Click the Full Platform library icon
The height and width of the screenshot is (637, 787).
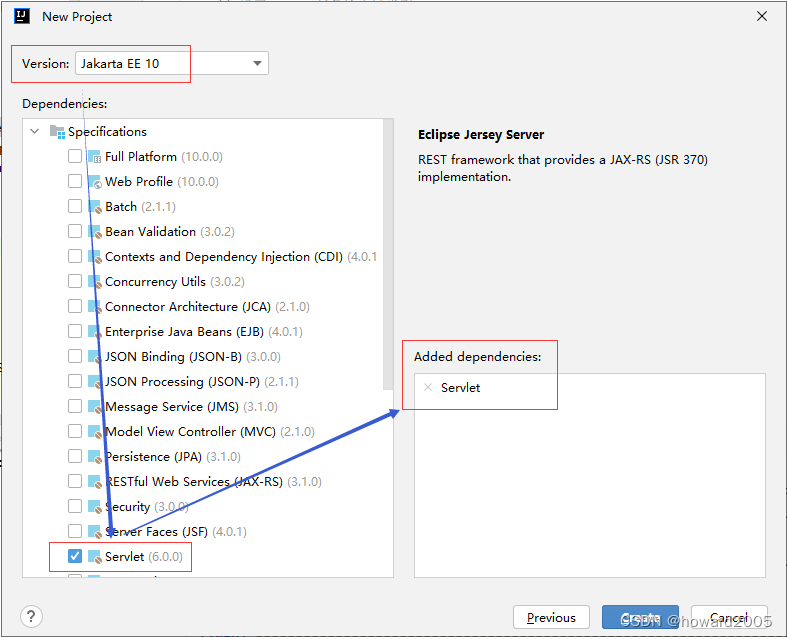pos(95,157)
